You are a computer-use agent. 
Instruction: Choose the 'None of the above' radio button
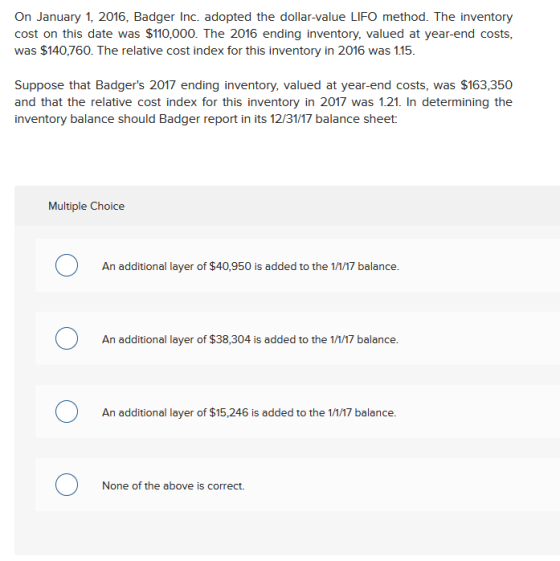pos(67,484)
